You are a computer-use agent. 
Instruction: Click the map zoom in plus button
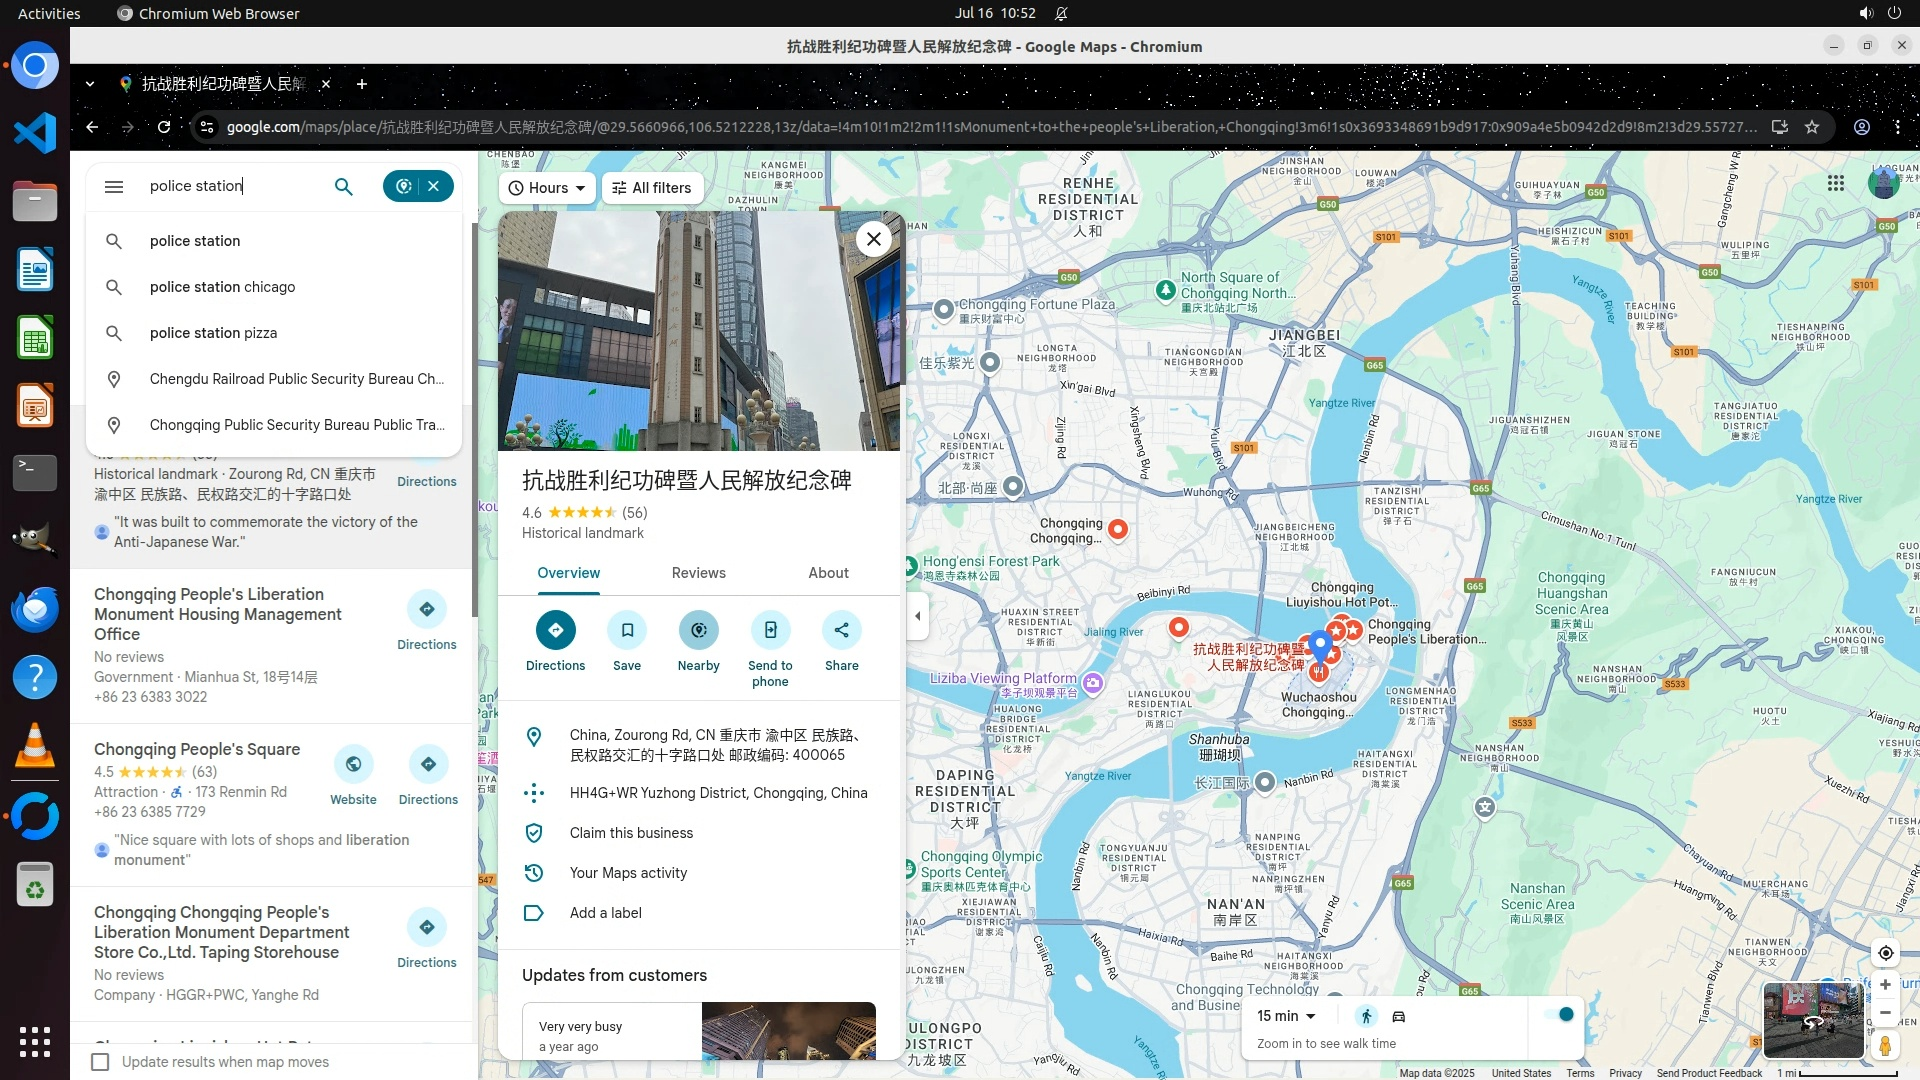[x=1885, y=985]
